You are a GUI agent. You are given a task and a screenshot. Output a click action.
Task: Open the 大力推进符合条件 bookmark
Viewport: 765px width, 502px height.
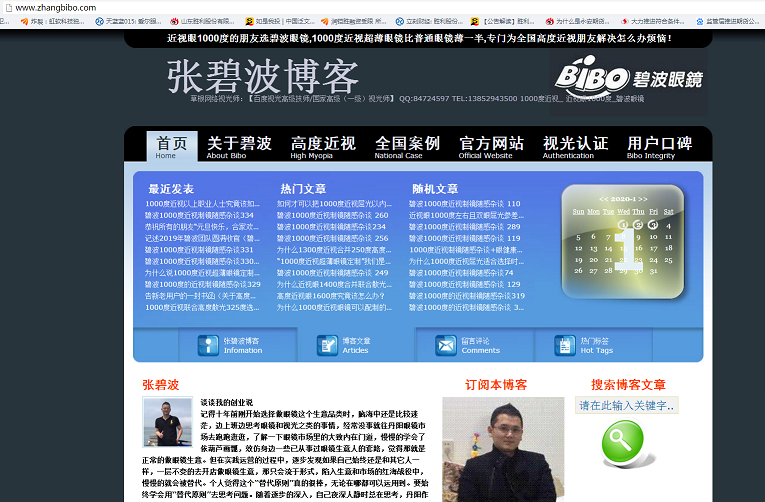(653, 21)
